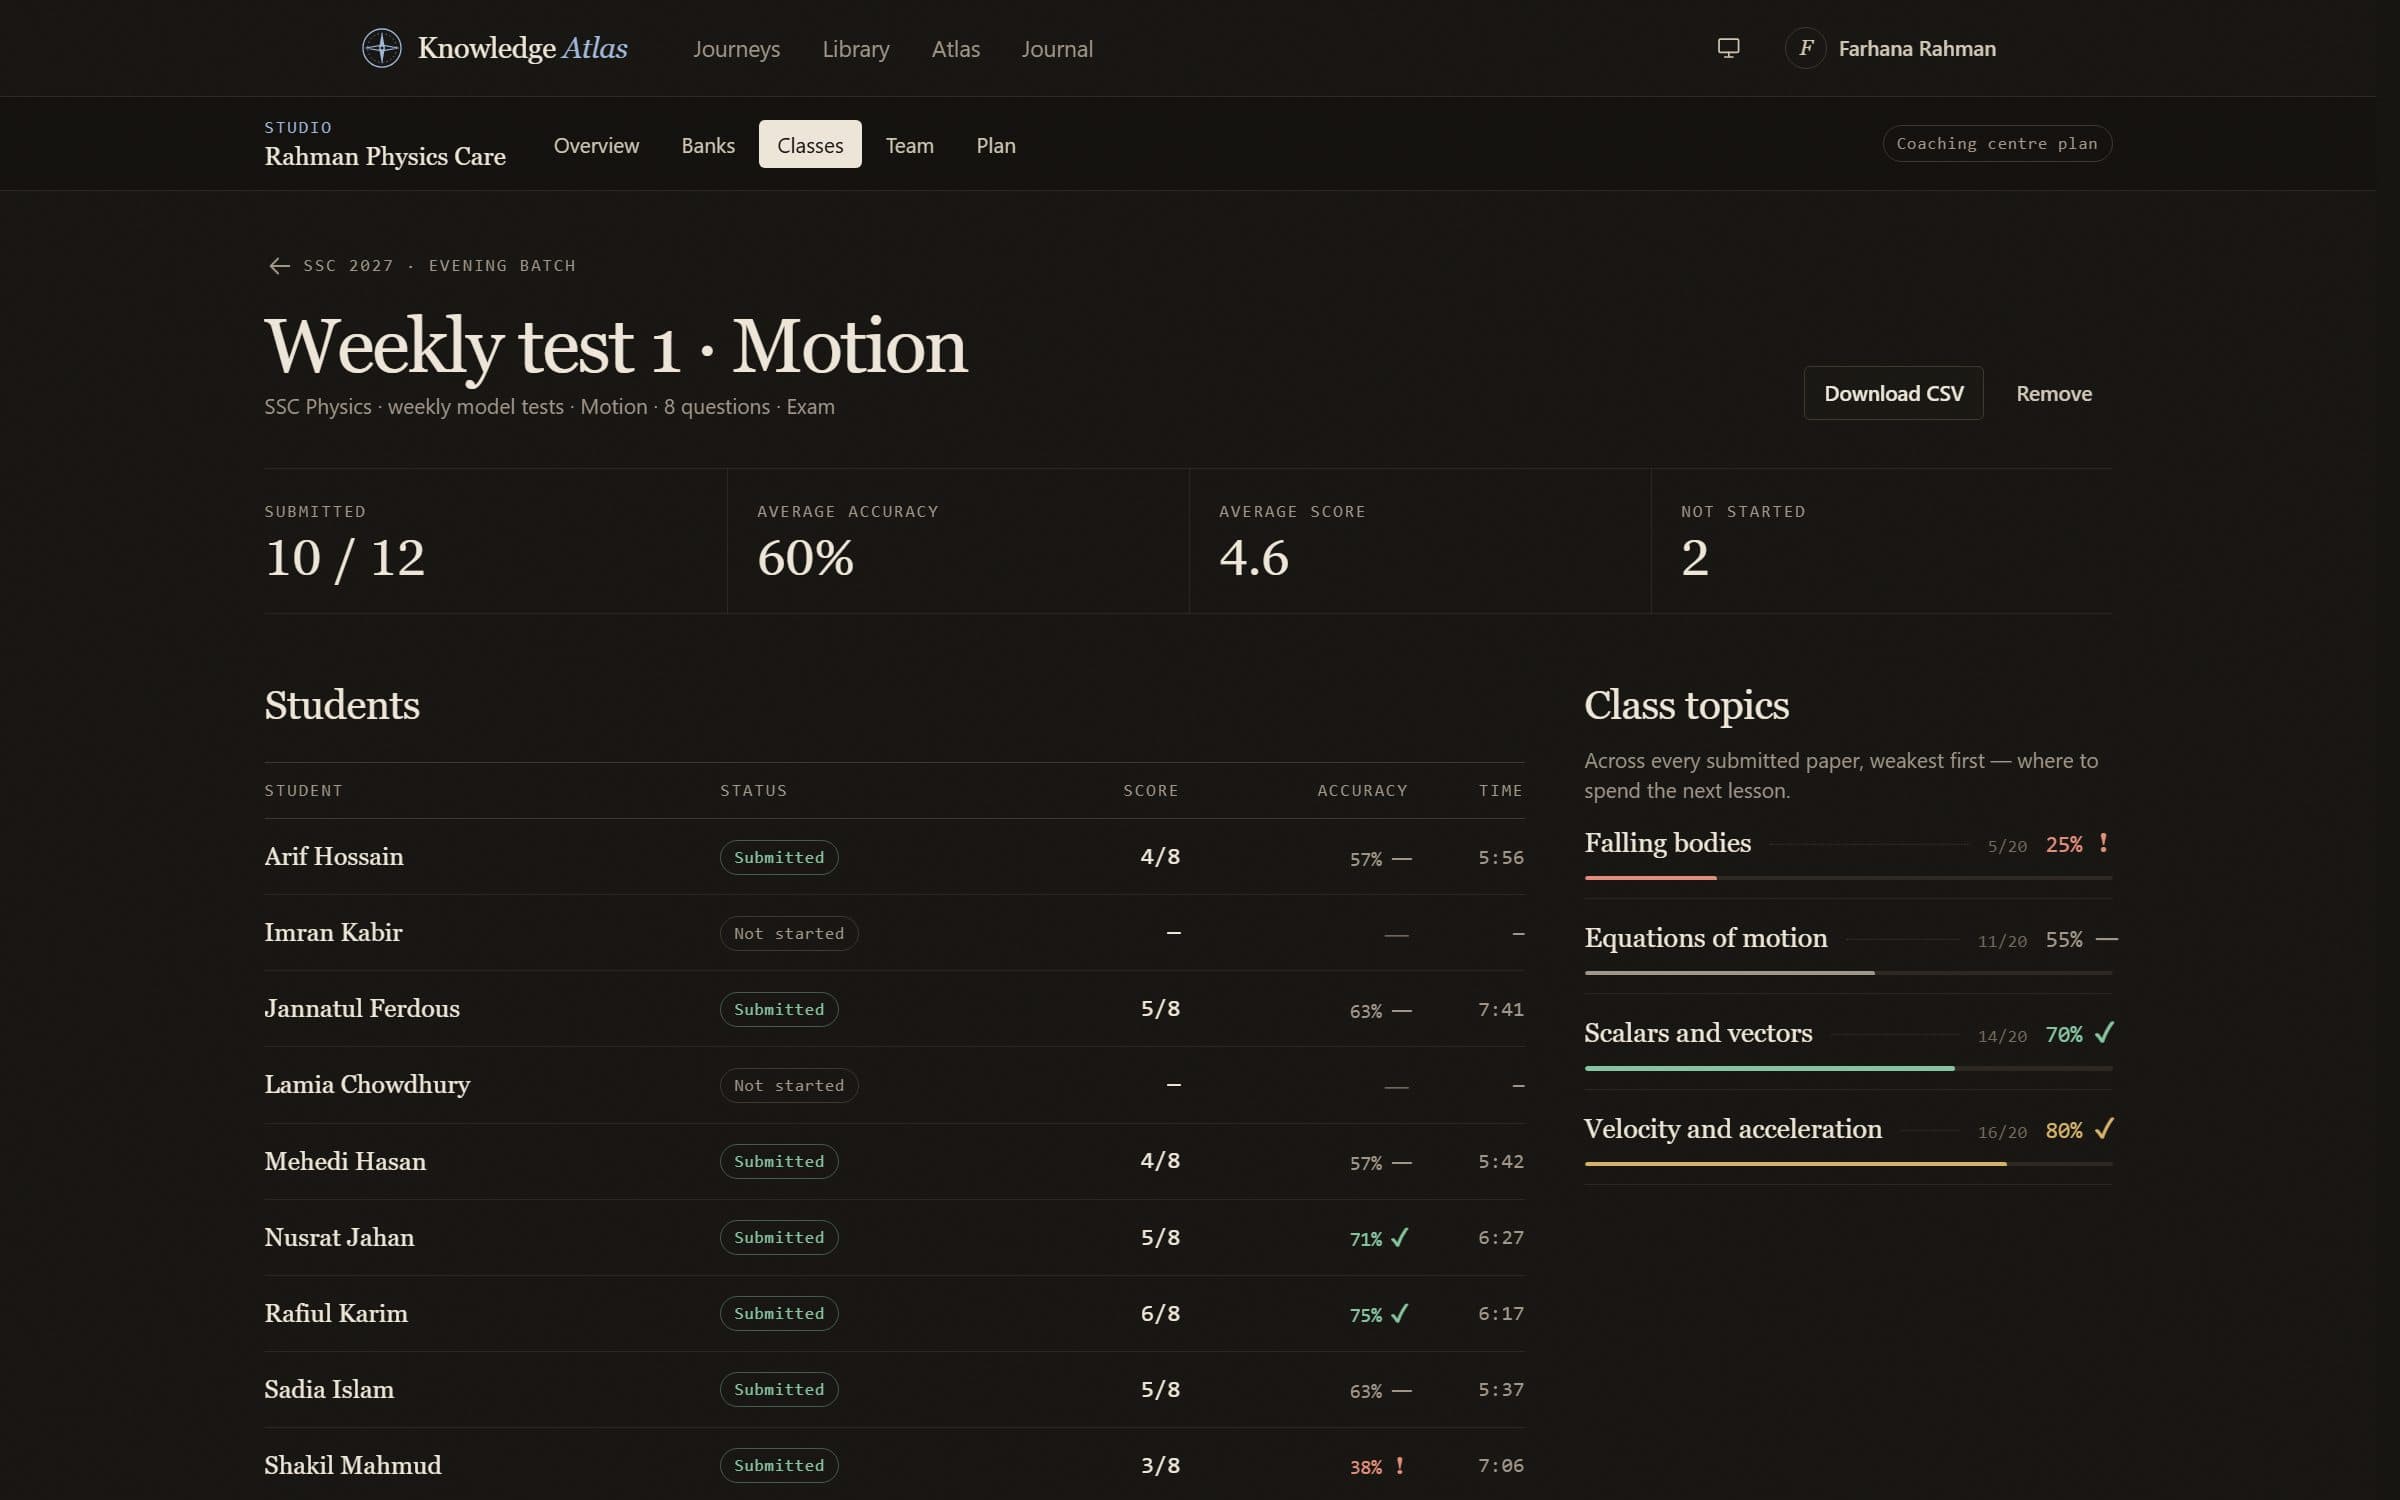Switch to the Team tab
The width and height of the screenshot is (2400, 1500).
(x=909, y=145)
